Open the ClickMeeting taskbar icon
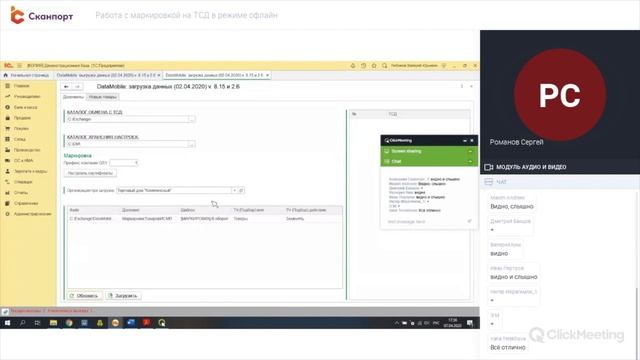 162,323
